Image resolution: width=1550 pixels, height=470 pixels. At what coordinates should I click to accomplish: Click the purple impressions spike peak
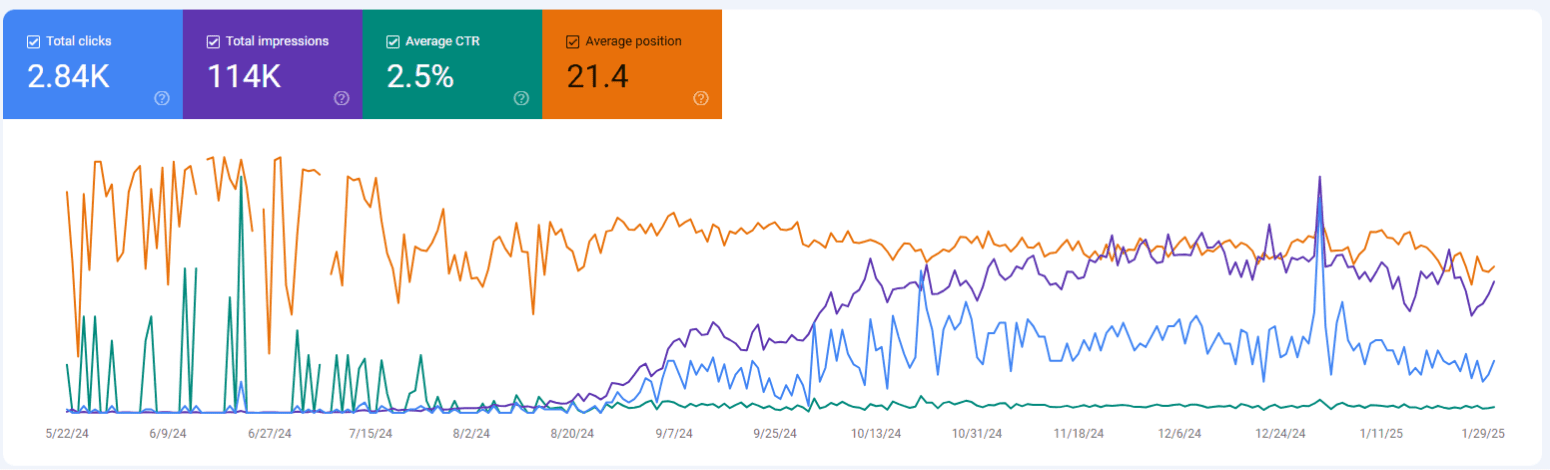(x=1320, y=178)
